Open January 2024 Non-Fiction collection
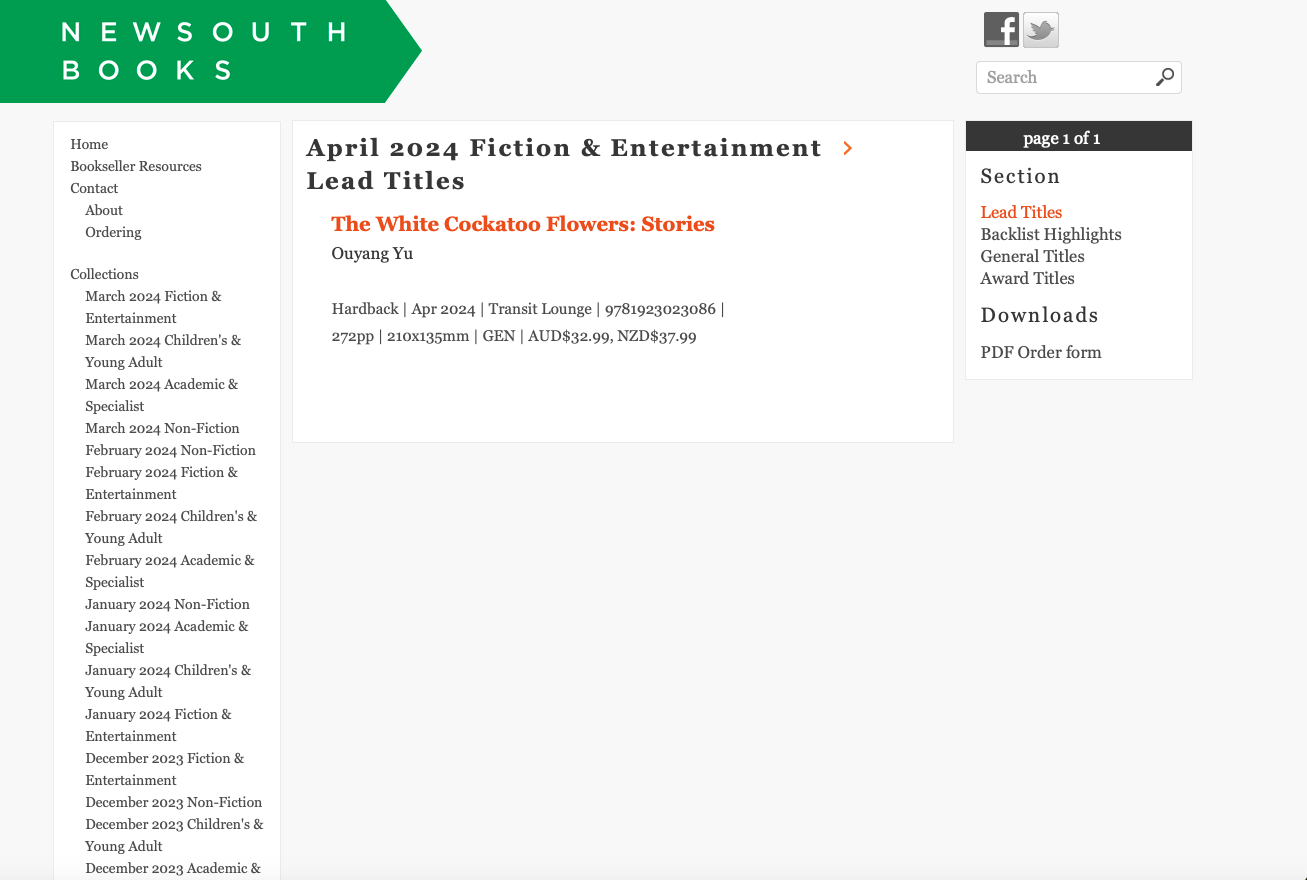This screenshot has width=1307, height=880. click(167, 604)
